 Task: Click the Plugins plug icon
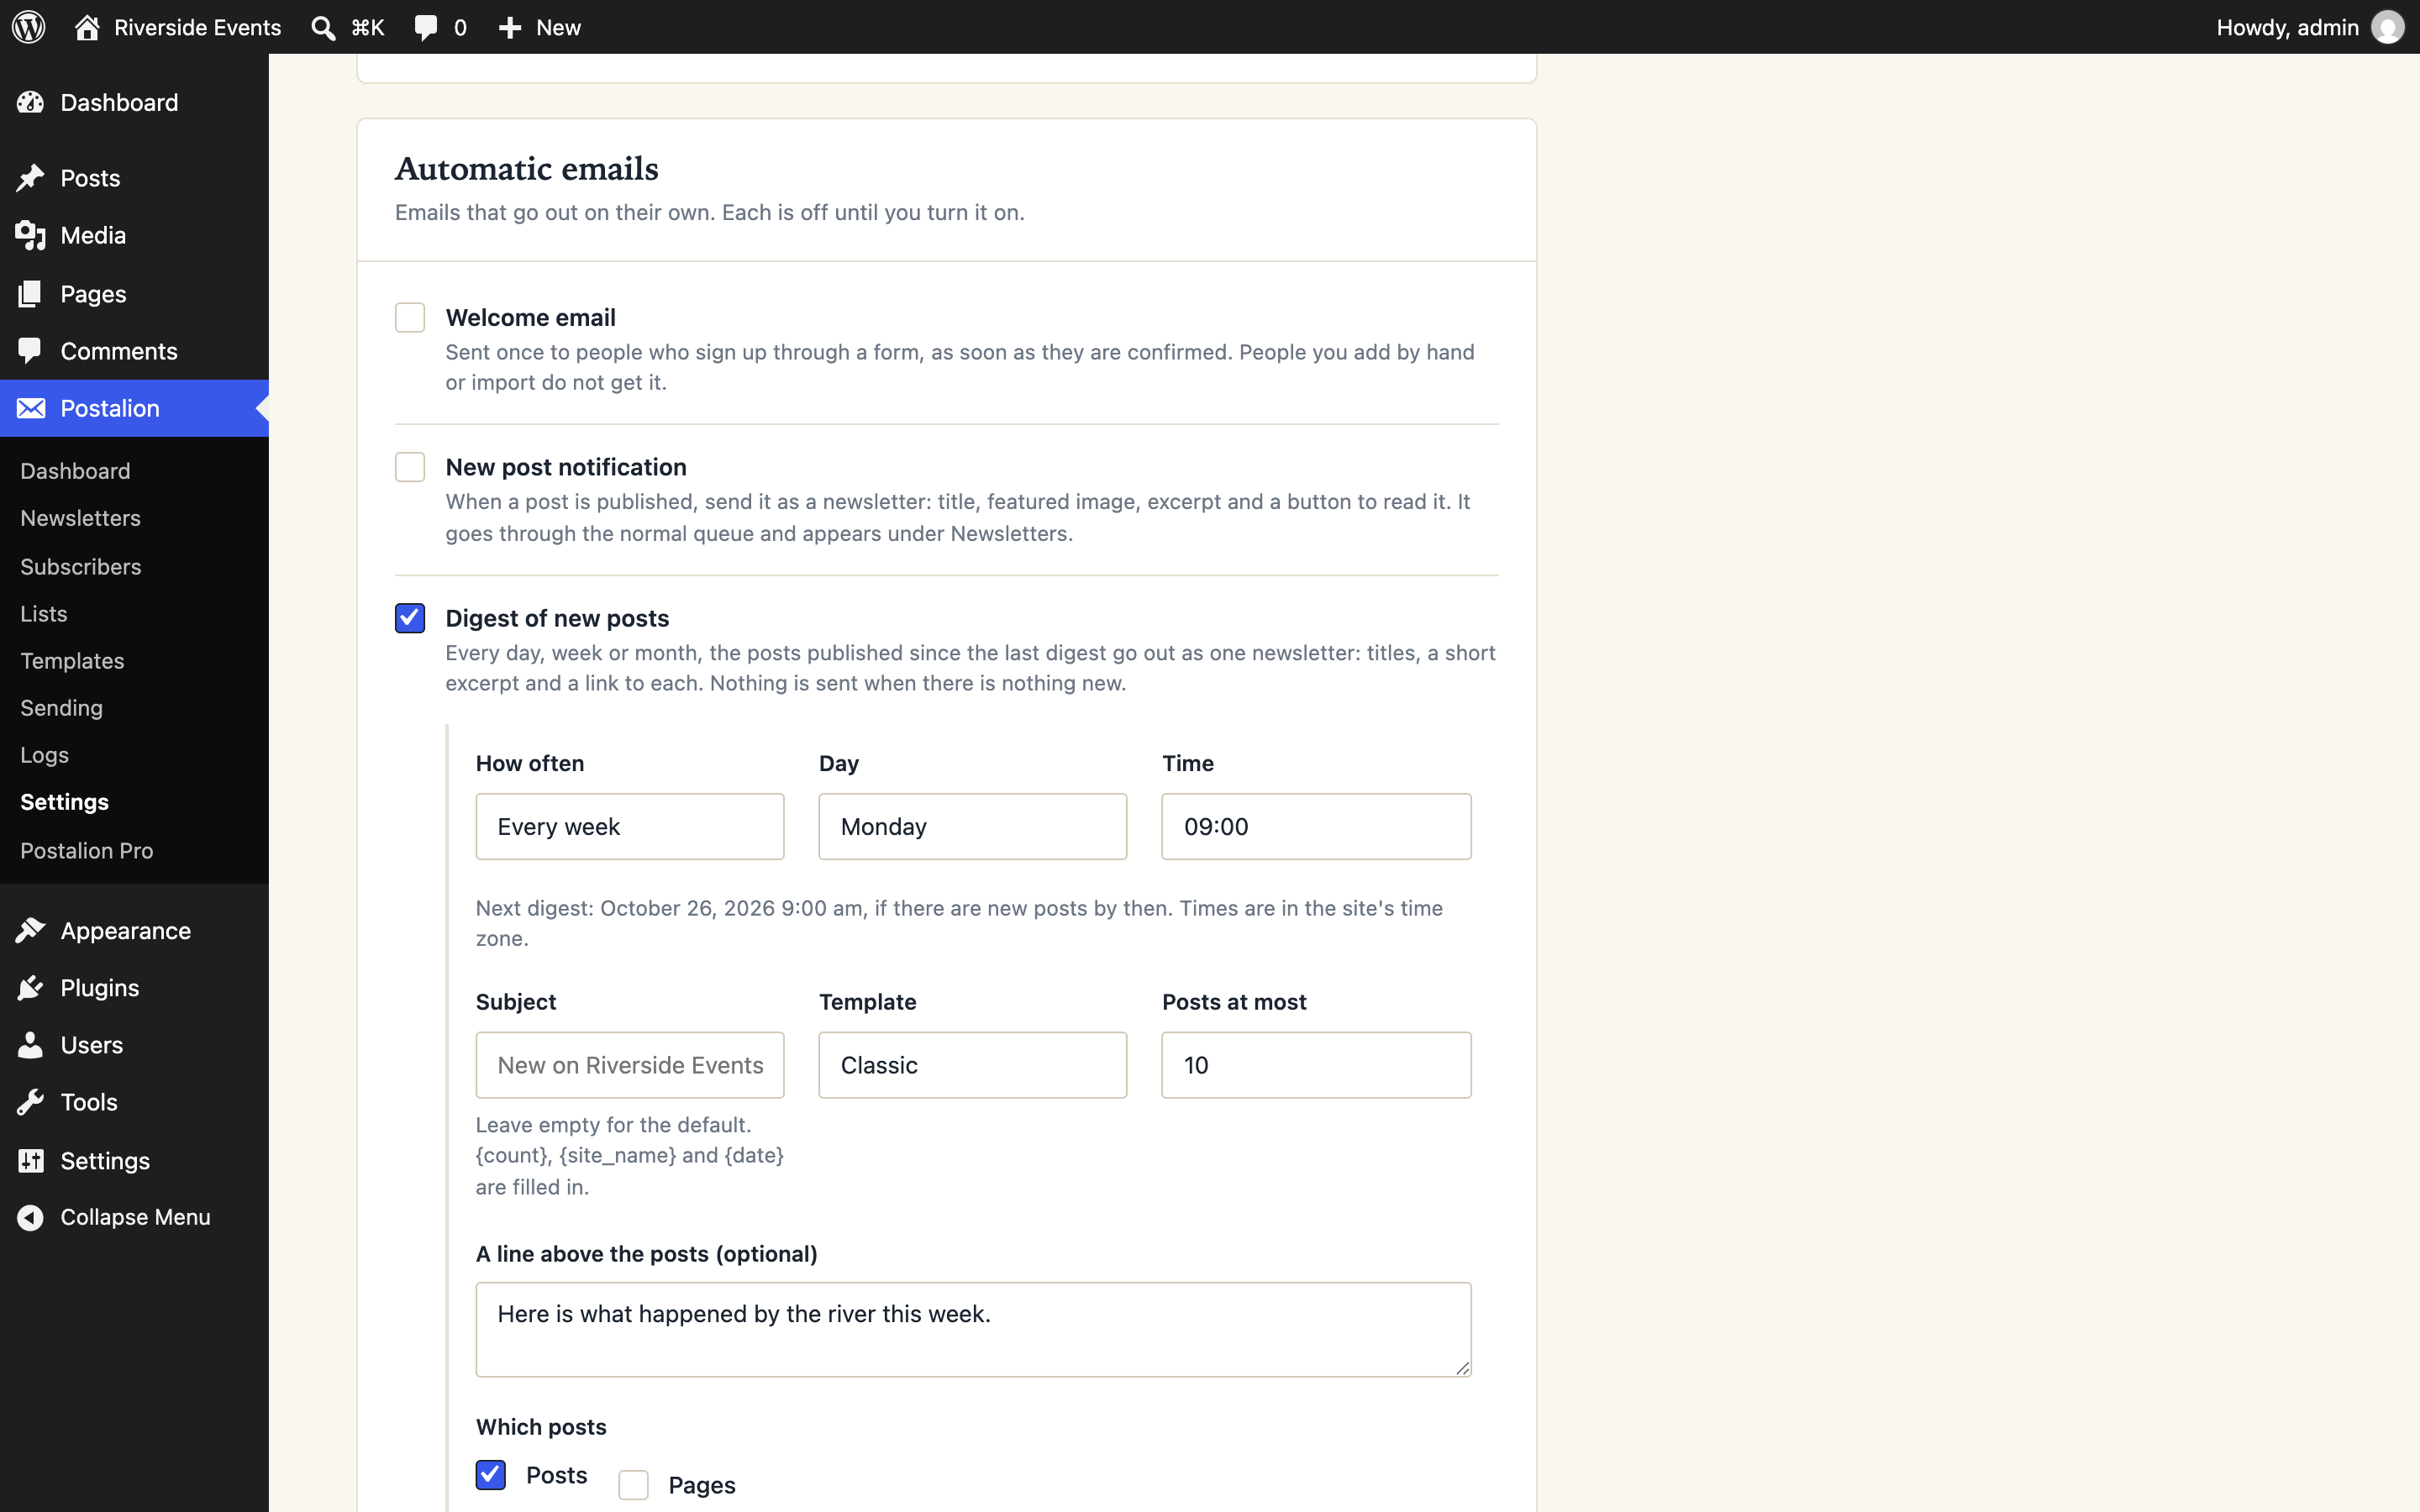point(31,988)
